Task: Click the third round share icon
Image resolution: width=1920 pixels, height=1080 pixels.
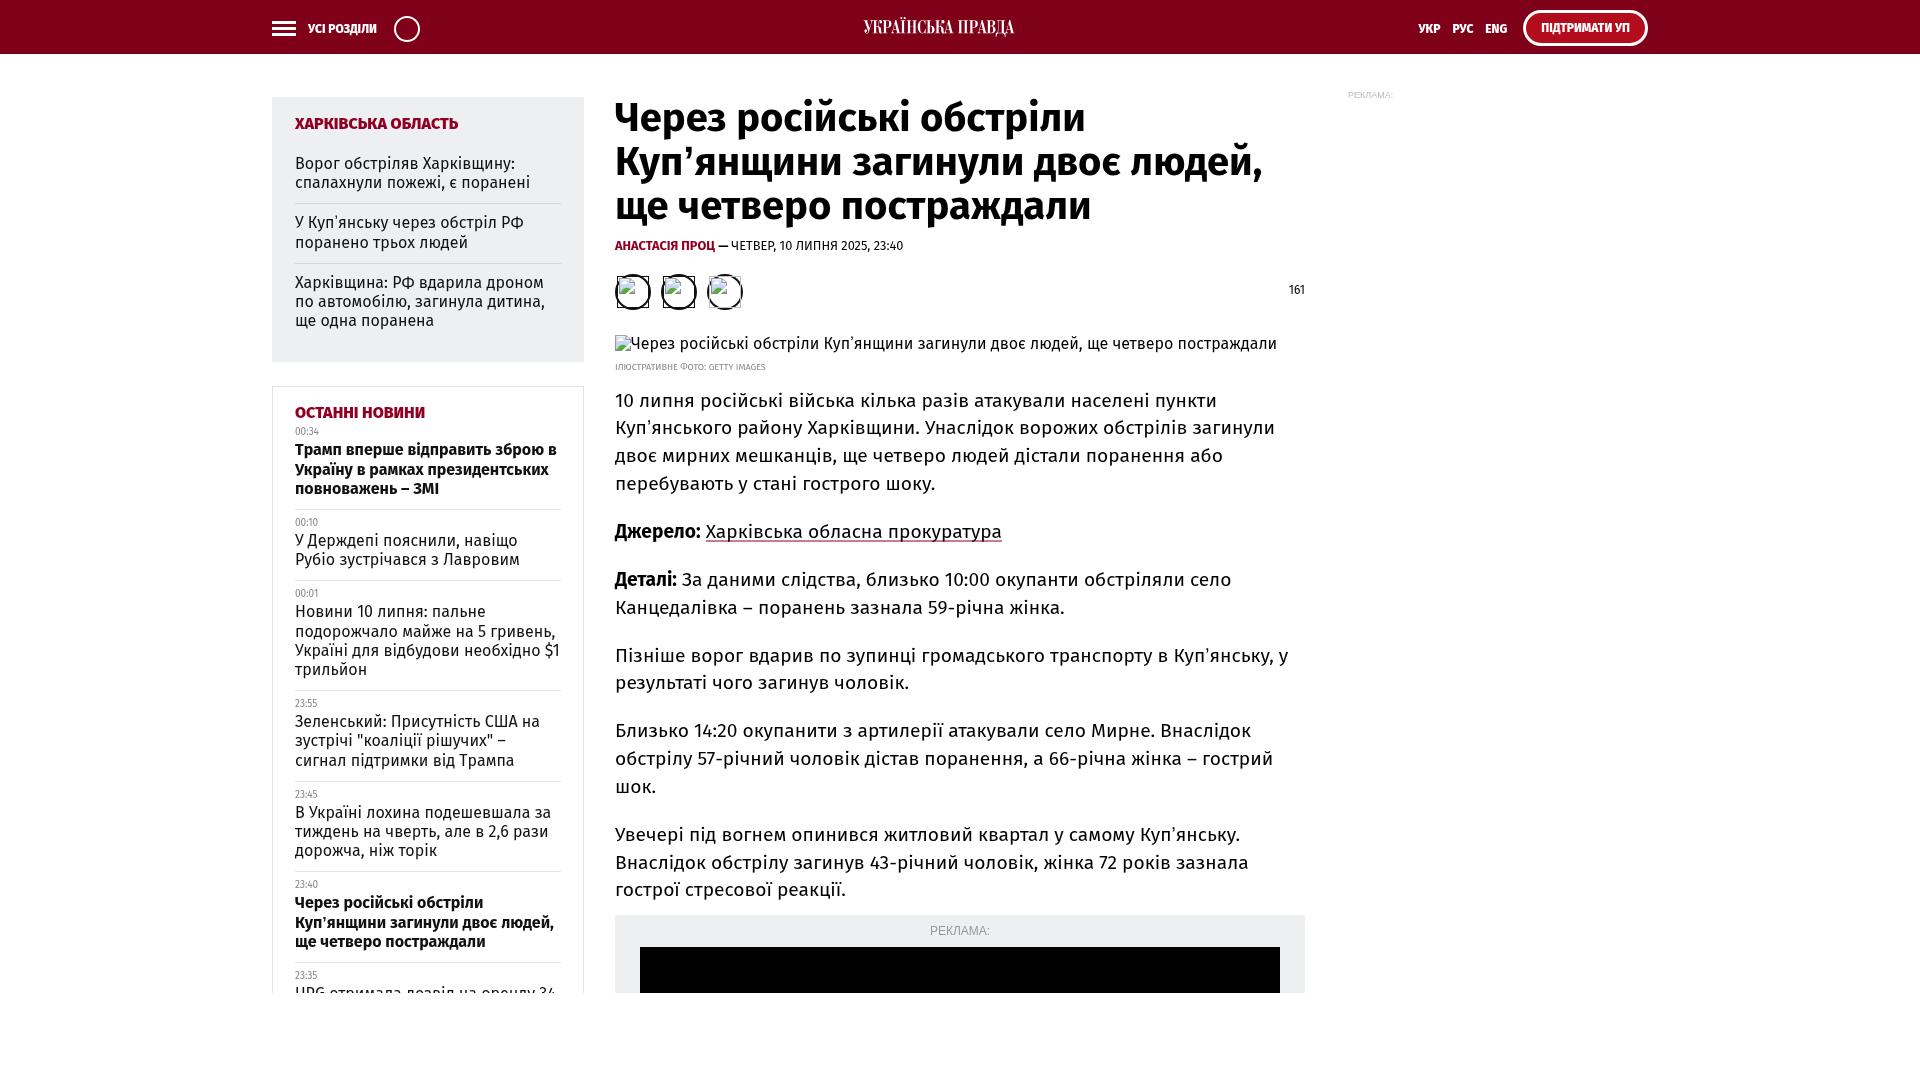Action: tap(725, 292)
